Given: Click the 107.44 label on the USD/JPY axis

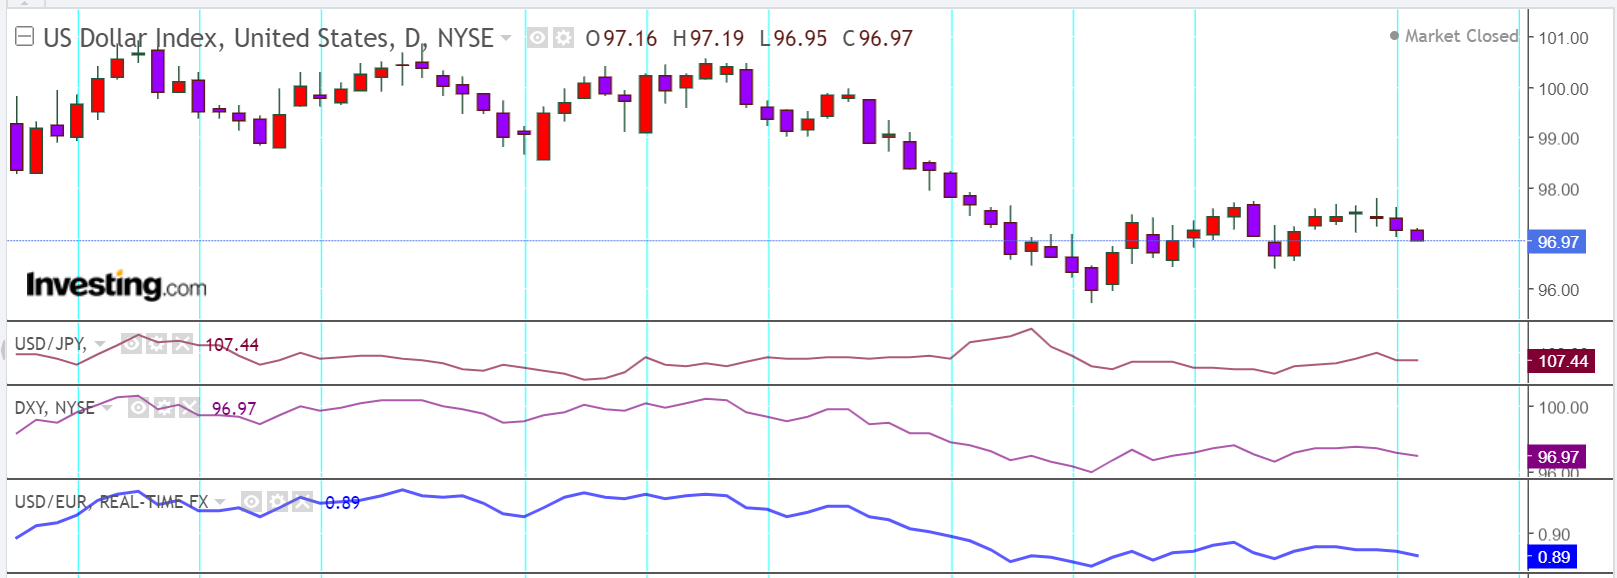Looking at the screenshot, I should pos(1562,361).
